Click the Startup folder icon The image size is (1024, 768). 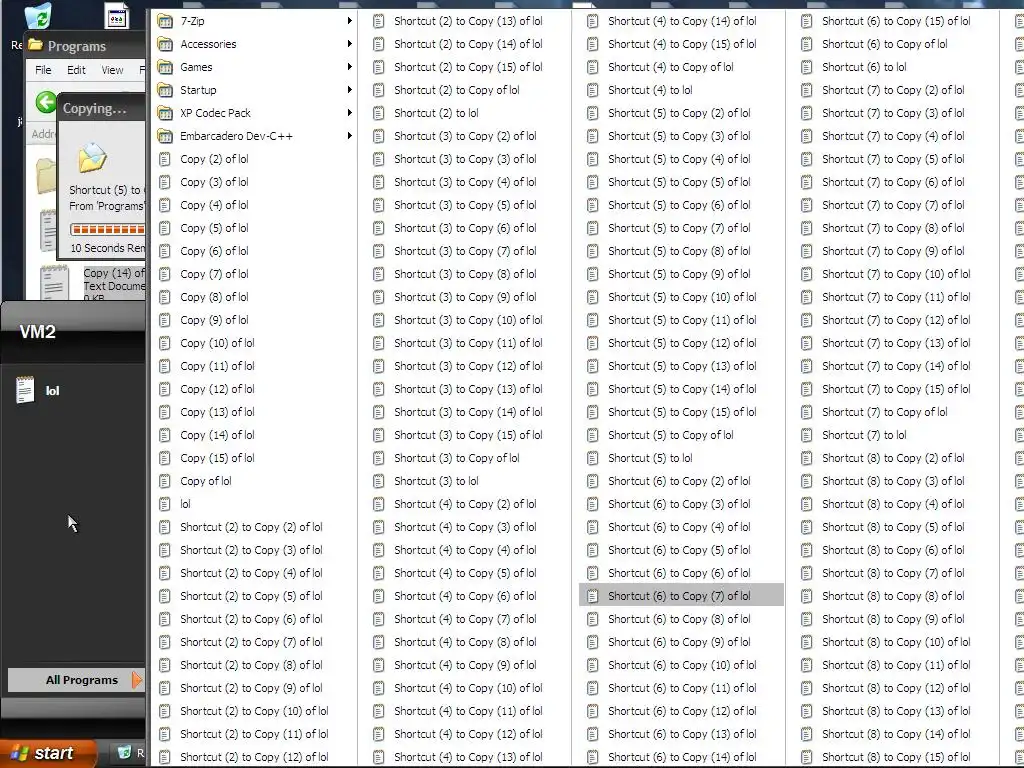click(165, 90)
